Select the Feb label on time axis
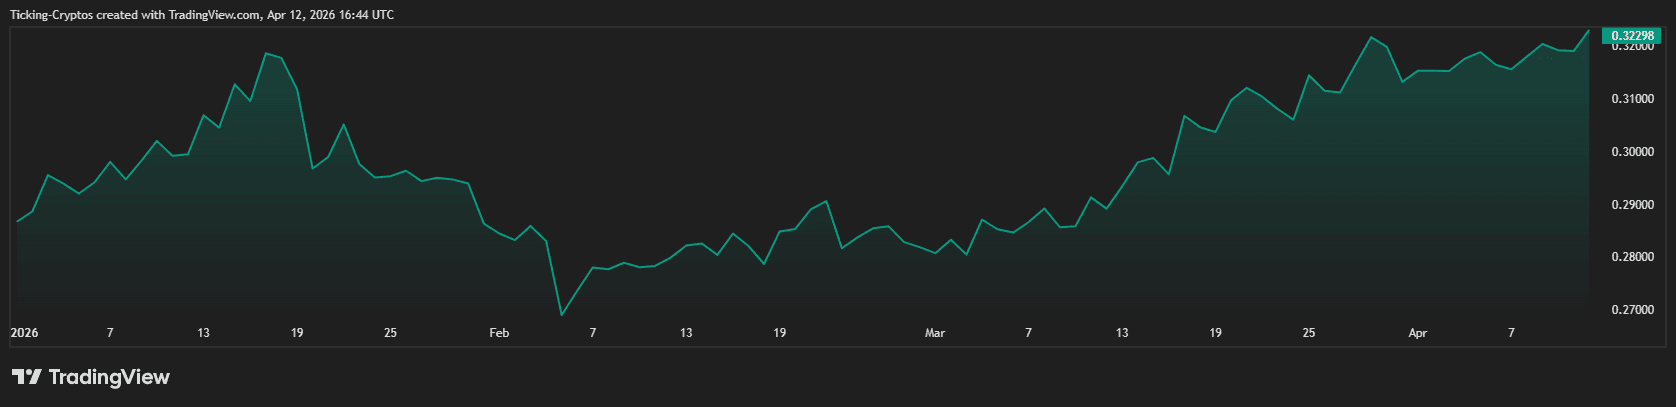 click(499, 333)
